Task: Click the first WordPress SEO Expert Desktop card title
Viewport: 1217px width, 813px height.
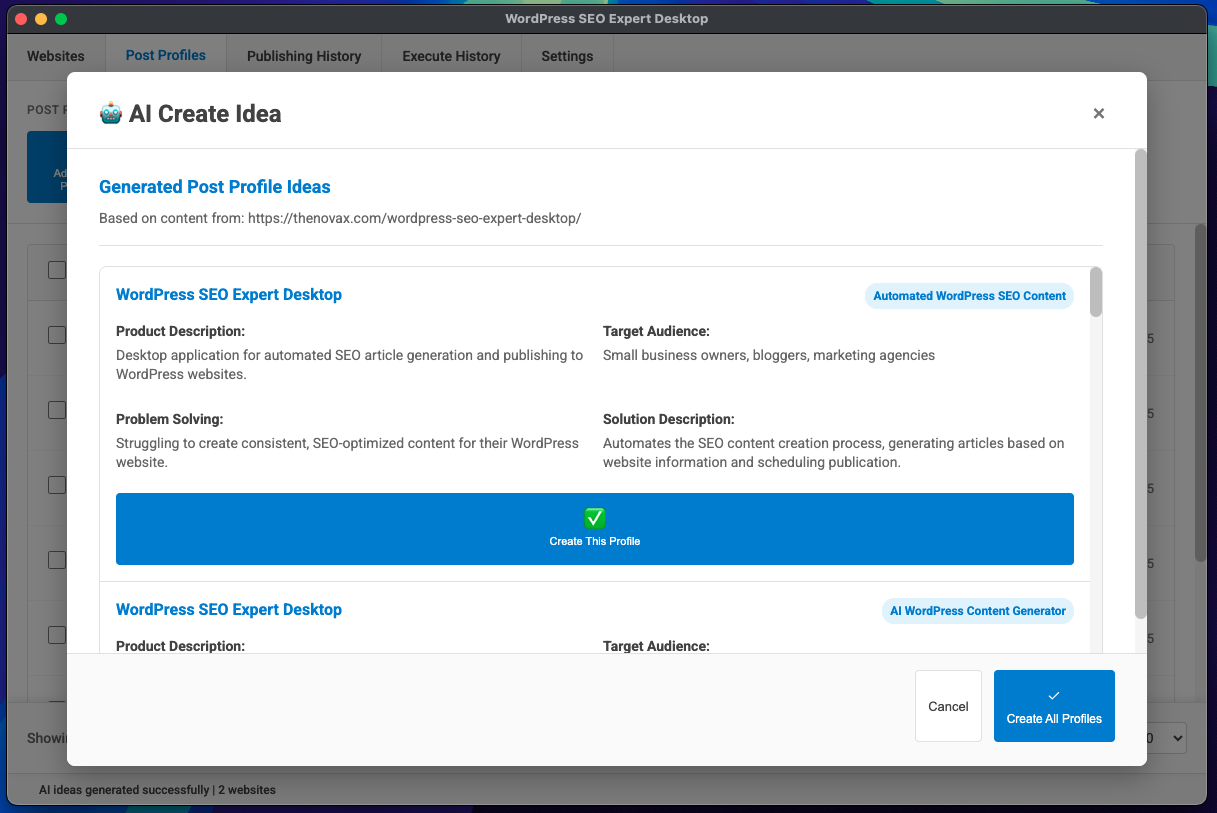Action: point(229,295)
